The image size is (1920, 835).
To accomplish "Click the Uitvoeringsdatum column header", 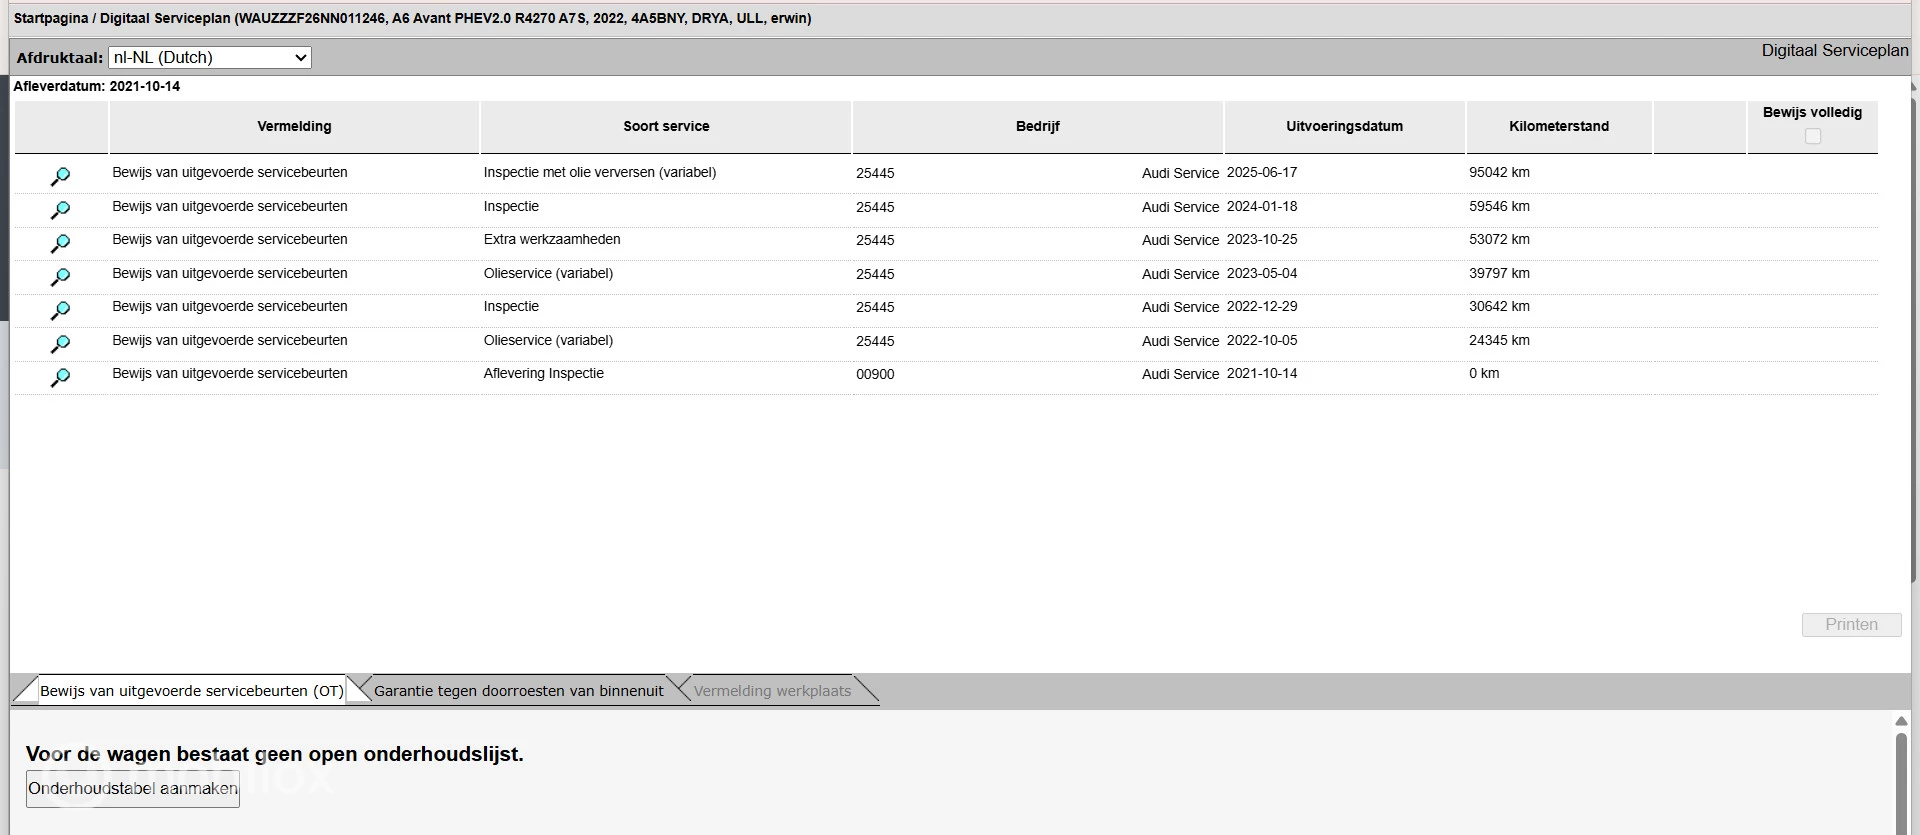I will pos(1344,127).
